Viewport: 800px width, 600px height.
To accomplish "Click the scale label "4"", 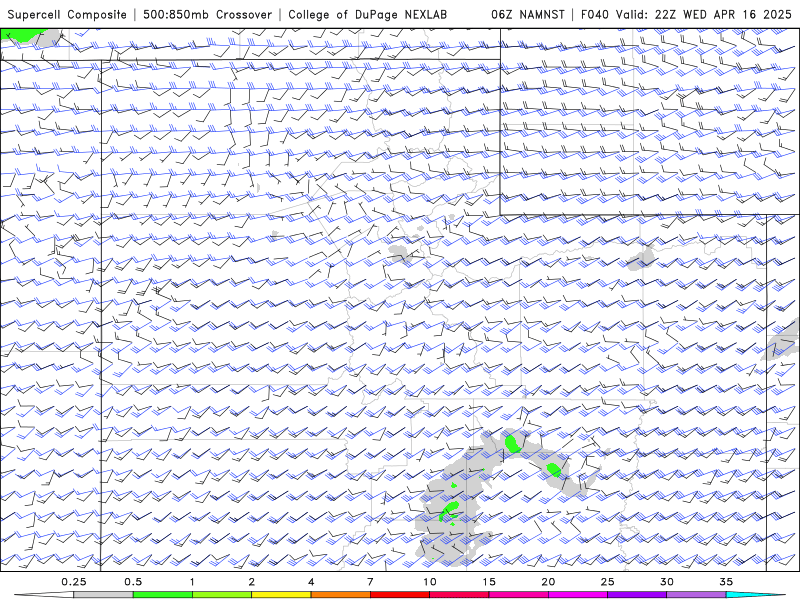I will 311,582.
